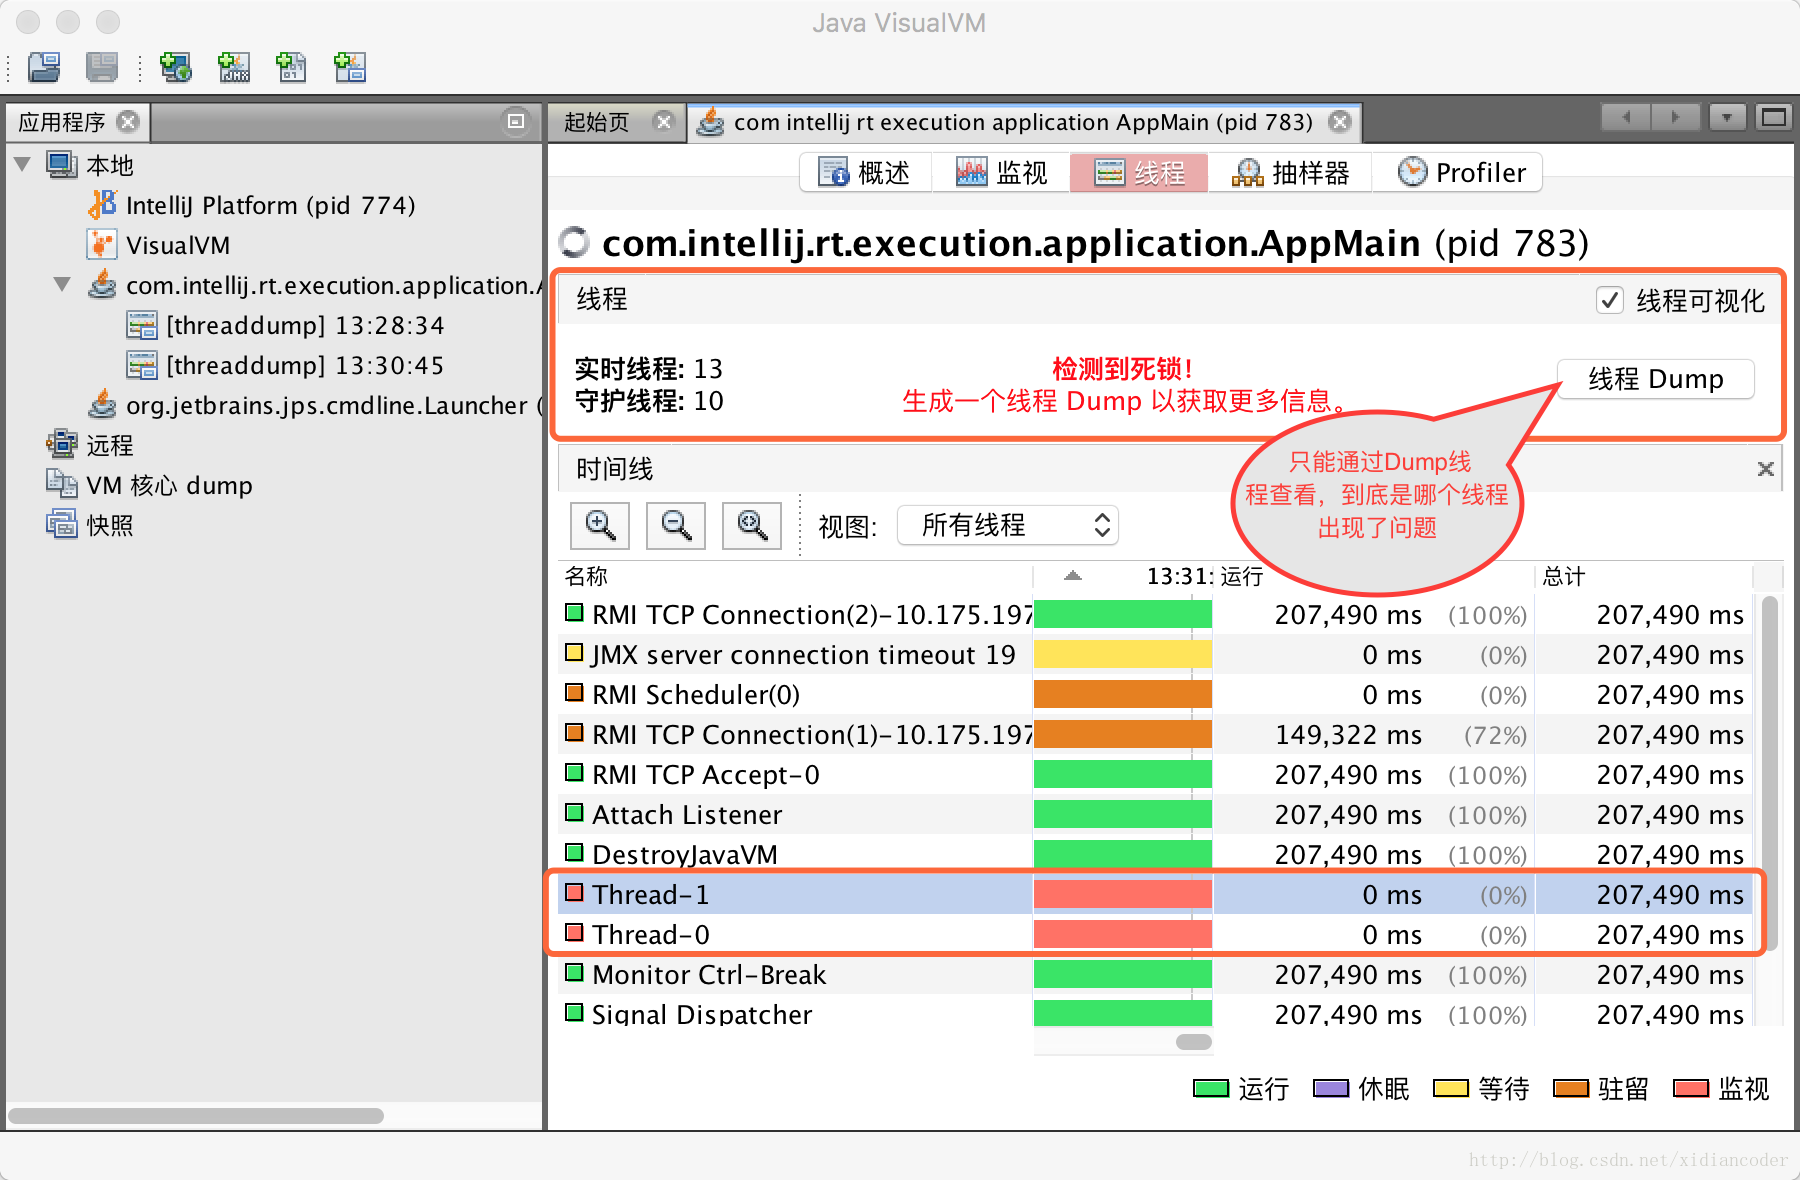Screen dimensions: 1800x1180
Task: Click the timeline horizontal scrollbar thumb
Action: pos(1194,1041)
